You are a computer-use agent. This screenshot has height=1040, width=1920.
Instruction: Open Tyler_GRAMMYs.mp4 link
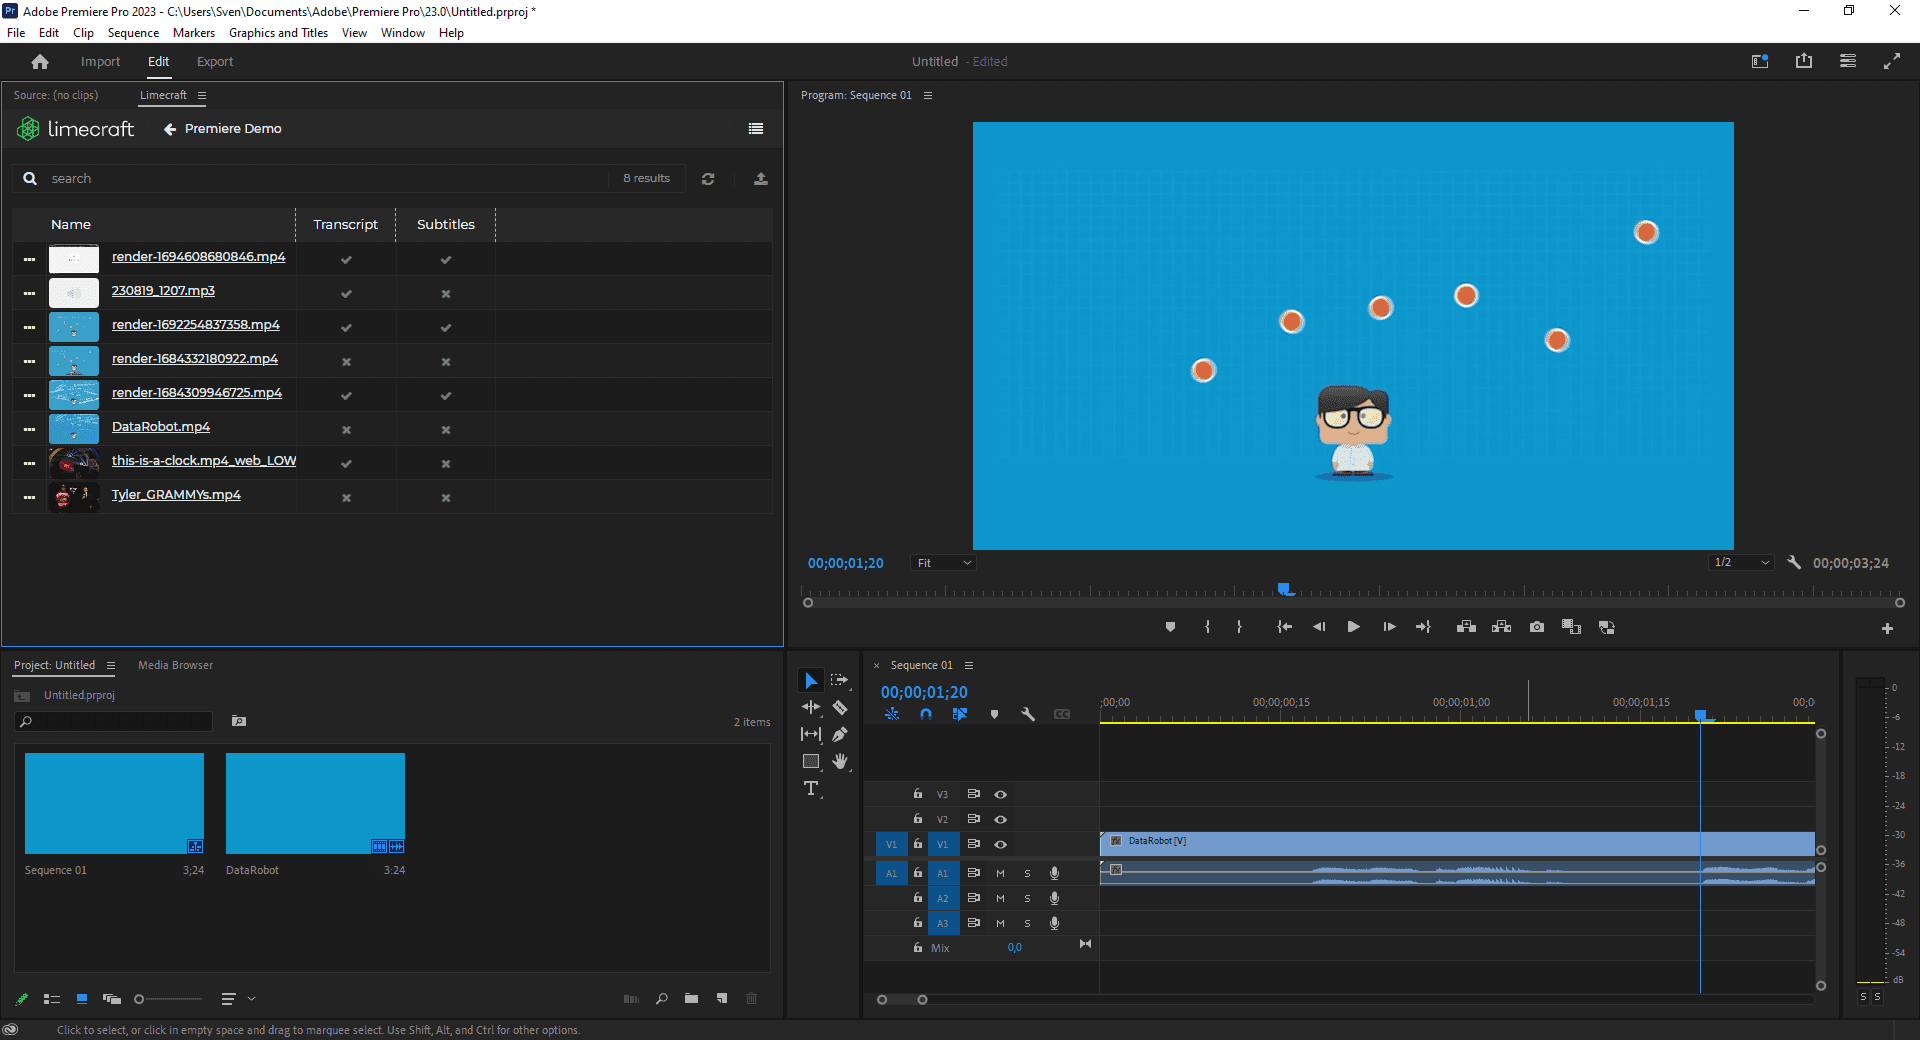click(x=176, y=495)
